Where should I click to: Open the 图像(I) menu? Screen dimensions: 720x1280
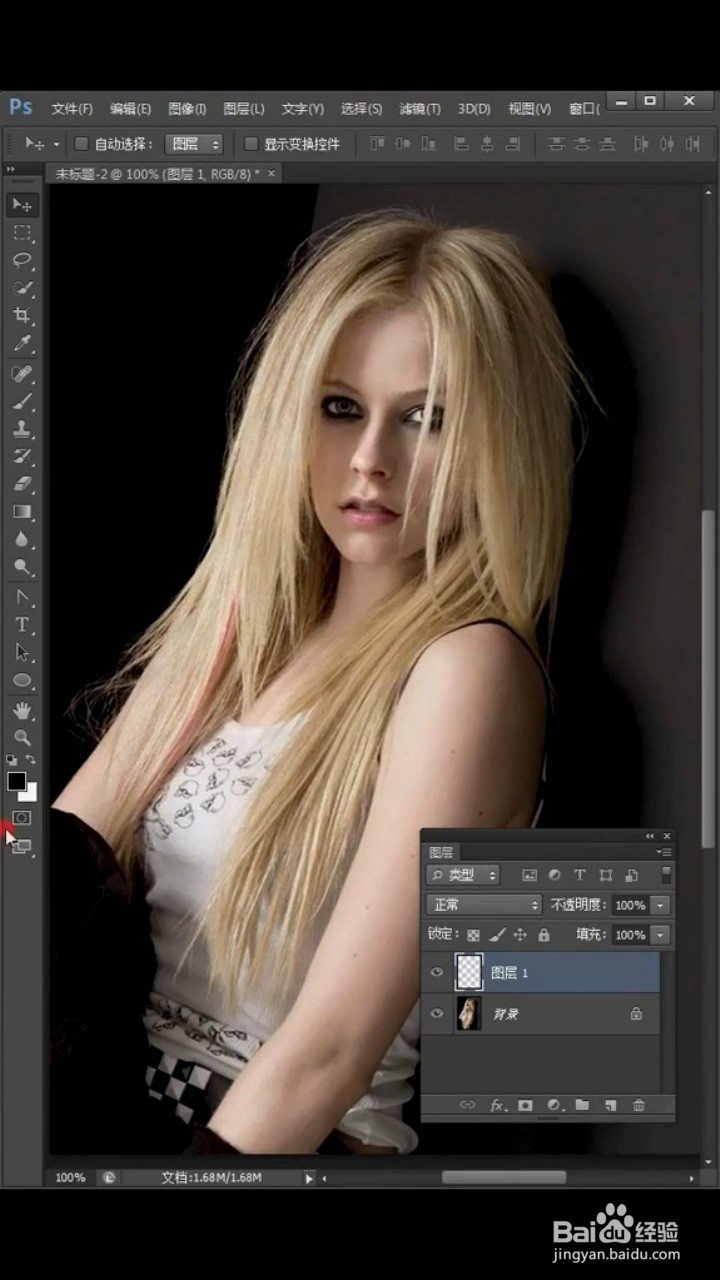187,109
